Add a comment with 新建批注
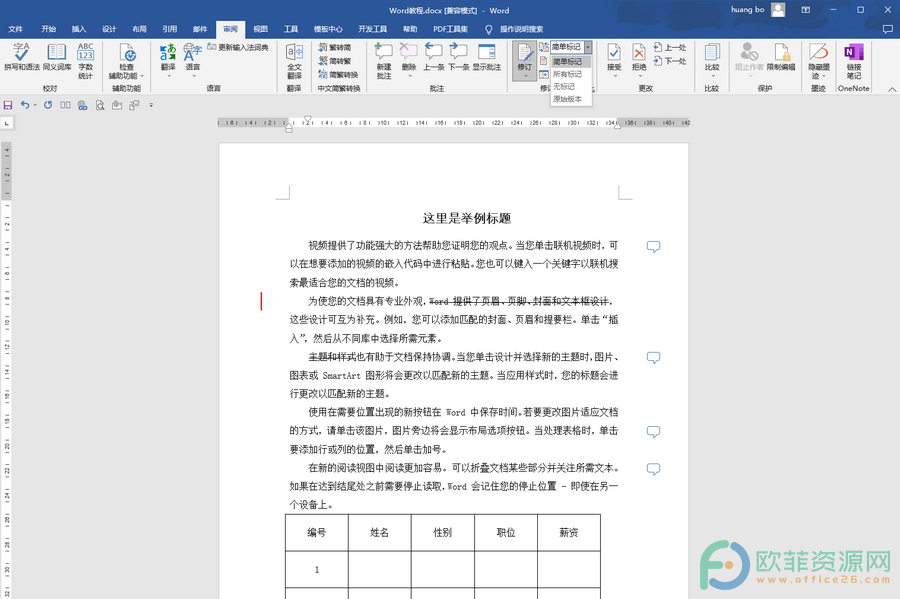The image size is (900, 599). (383, 61)
